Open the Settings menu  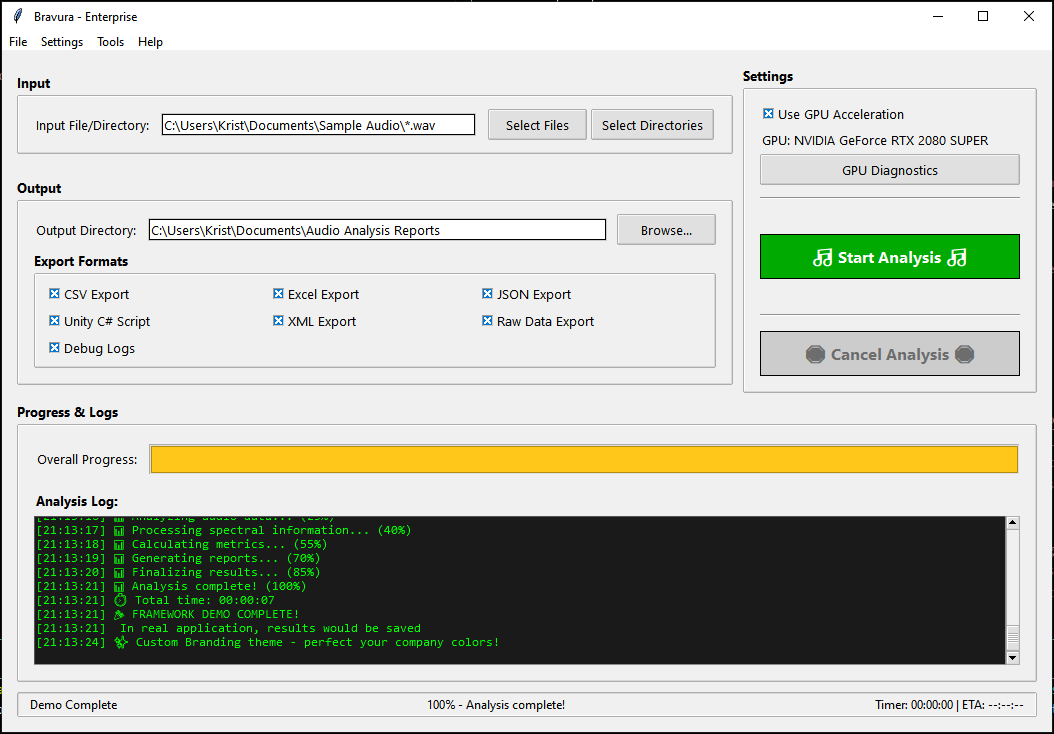click(61, 42)
